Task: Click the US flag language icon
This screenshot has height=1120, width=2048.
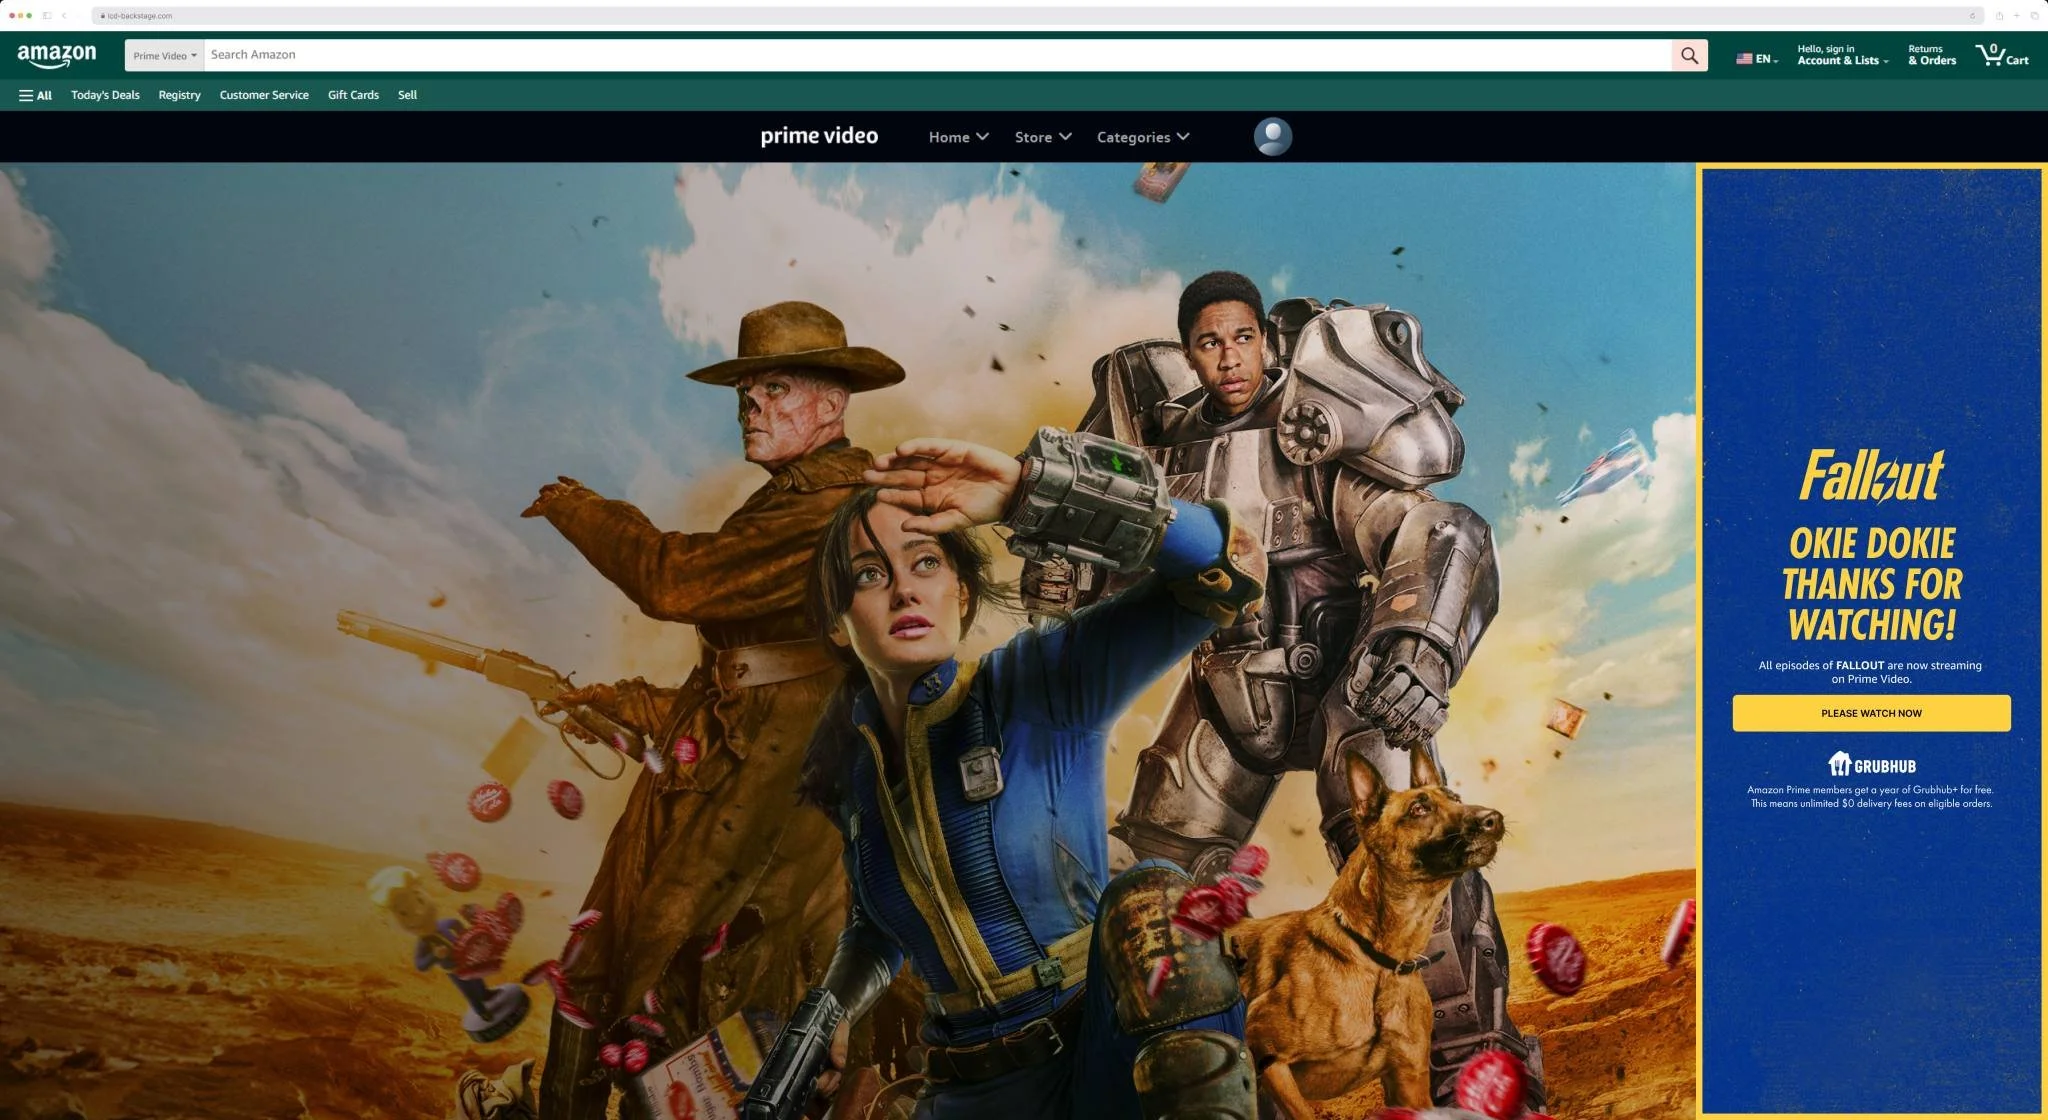Action: [x=1744, y=59]
